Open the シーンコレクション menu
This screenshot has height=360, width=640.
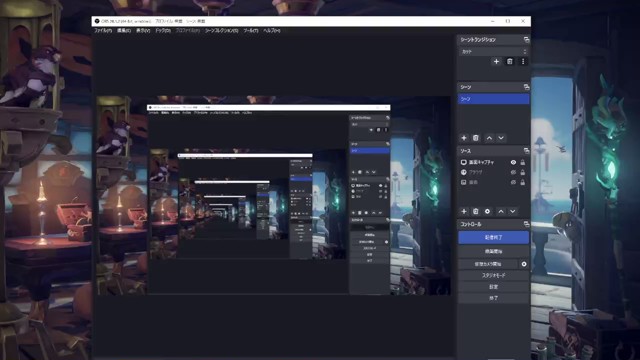pos(221,31)
